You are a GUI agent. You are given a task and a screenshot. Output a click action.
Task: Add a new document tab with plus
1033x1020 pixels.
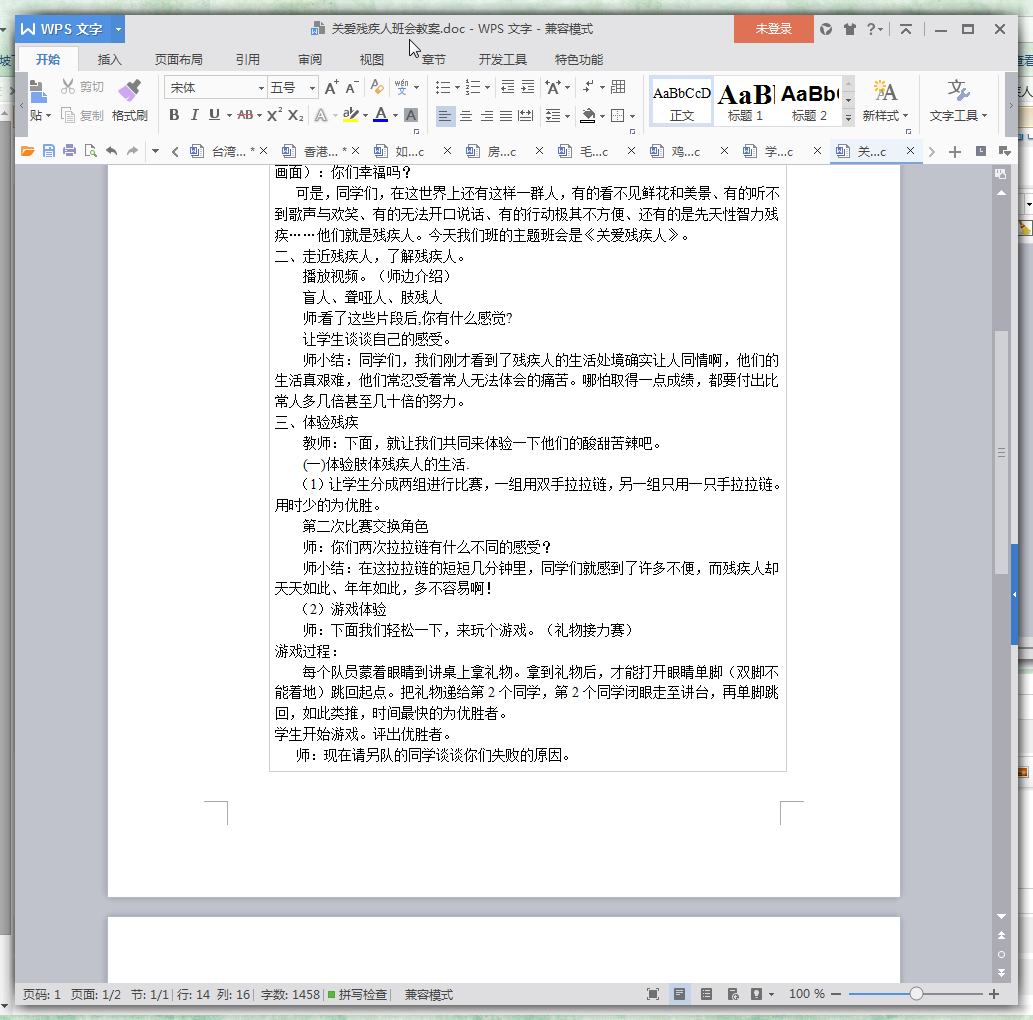pyautogui.click(x=955, y=152)
